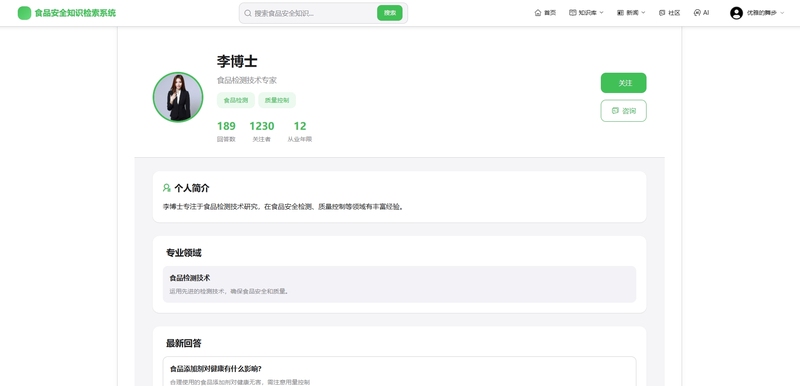Click the user avatar icon
Screen dimensions: 800x386
coord(736,13)
